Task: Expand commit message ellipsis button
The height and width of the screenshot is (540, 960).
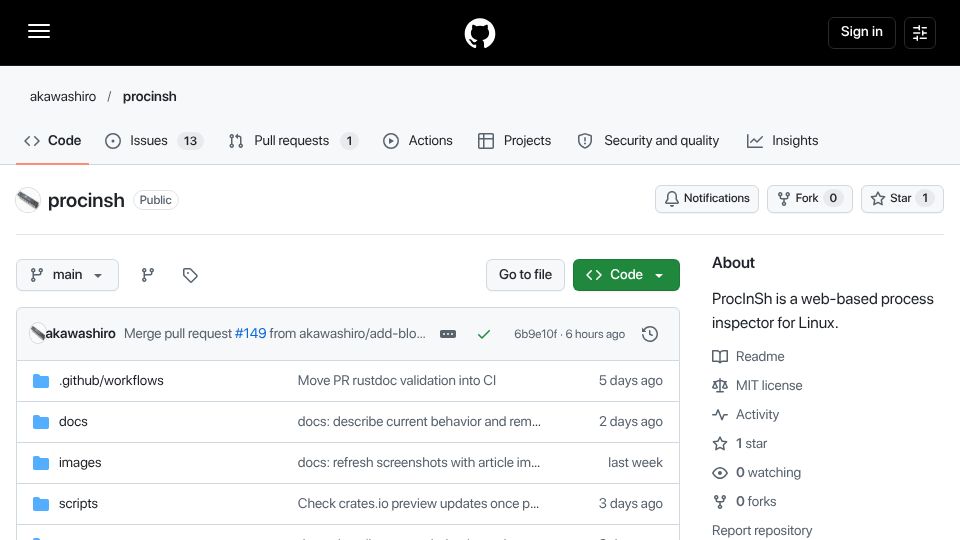Action: (448, 334)
